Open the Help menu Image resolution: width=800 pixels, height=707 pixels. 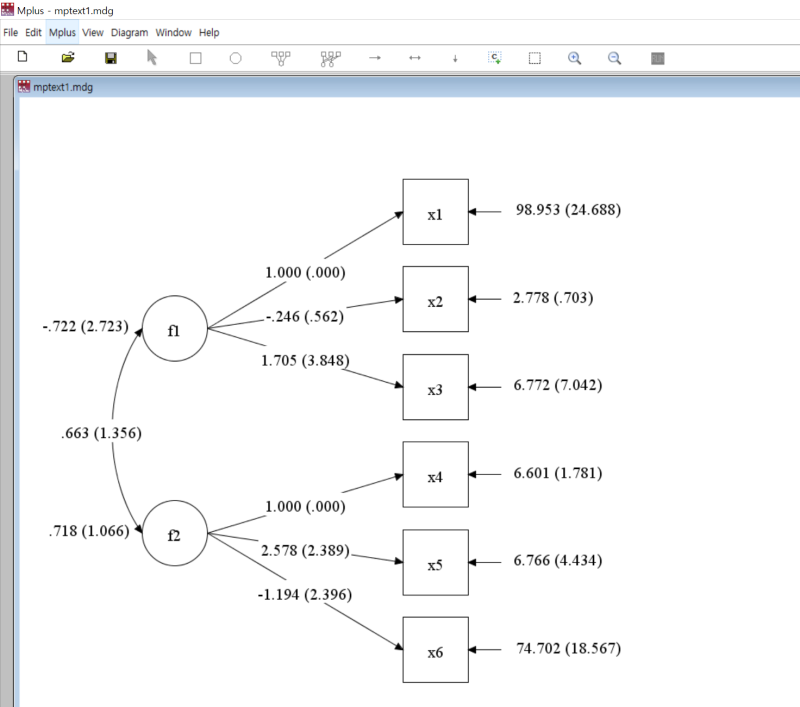(x=209, y=33)
